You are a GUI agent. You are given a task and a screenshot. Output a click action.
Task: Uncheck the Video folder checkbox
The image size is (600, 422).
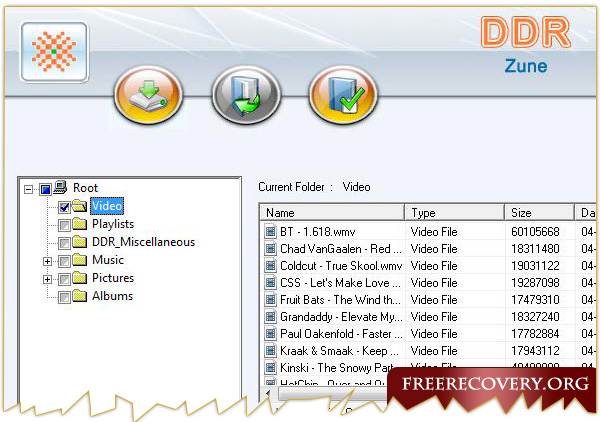(64, 207)
